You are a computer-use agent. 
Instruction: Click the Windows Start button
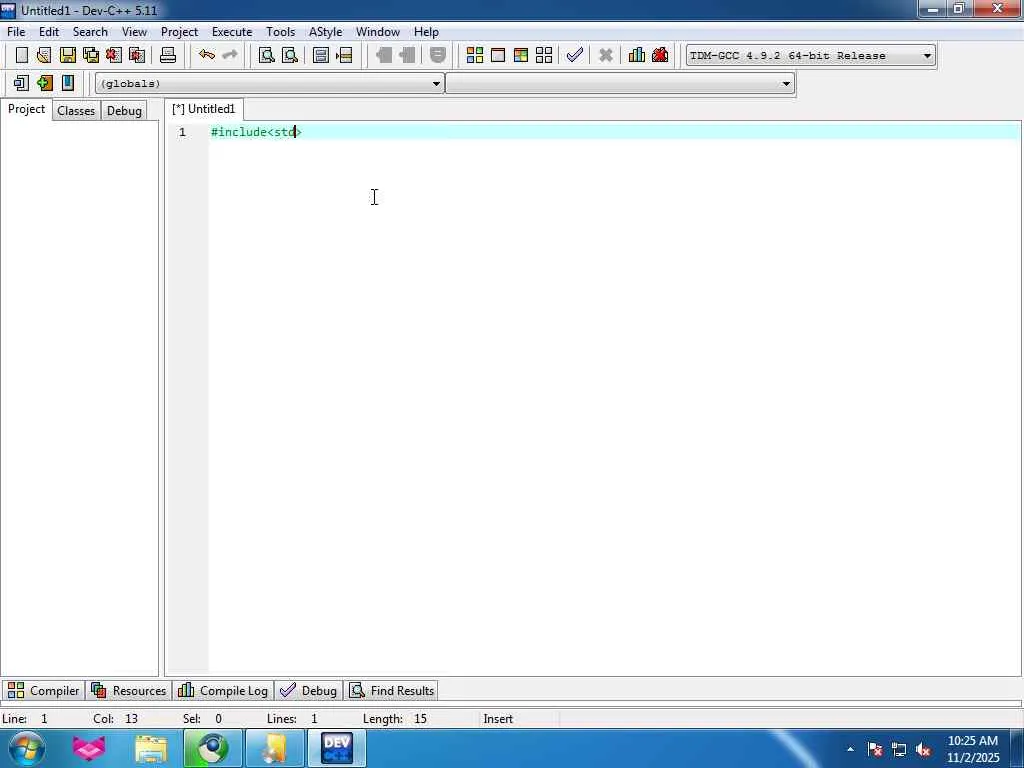point(27,748)
